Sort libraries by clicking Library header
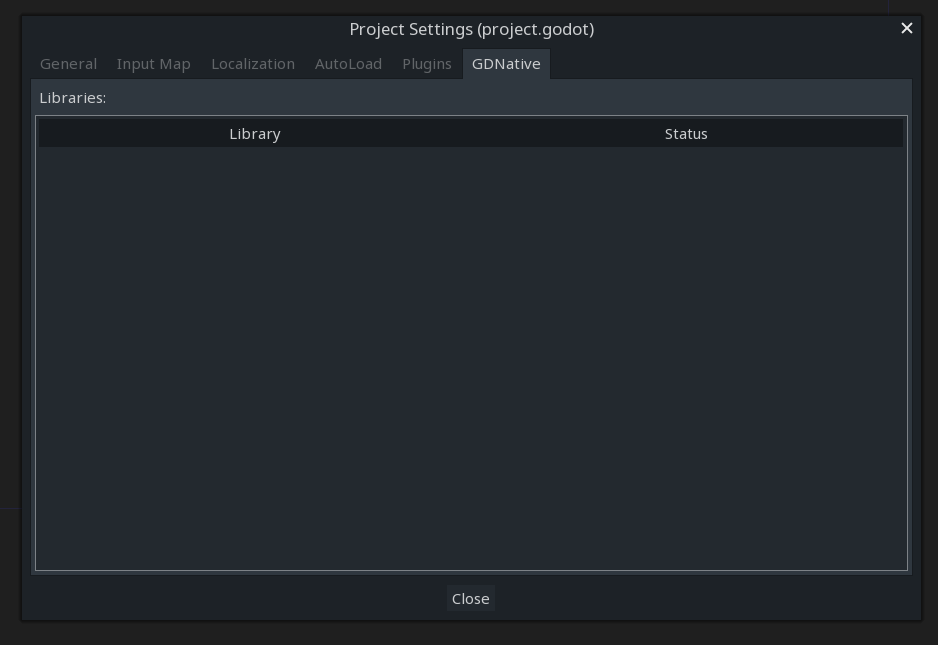Image resolution: width=938 pixels, height=645 pixels. (254, 133)
